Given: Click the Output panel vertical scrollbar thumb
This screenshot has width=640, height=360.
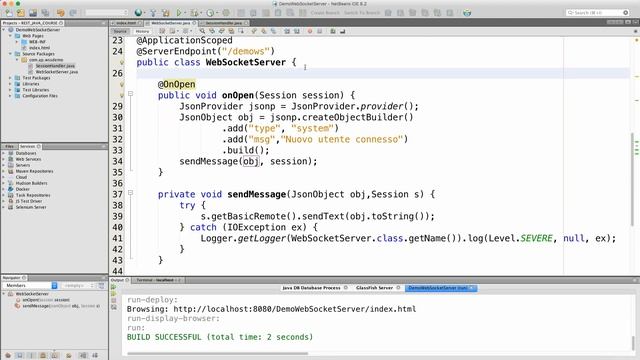Looking at the screenshot, I should coord(633,343).
